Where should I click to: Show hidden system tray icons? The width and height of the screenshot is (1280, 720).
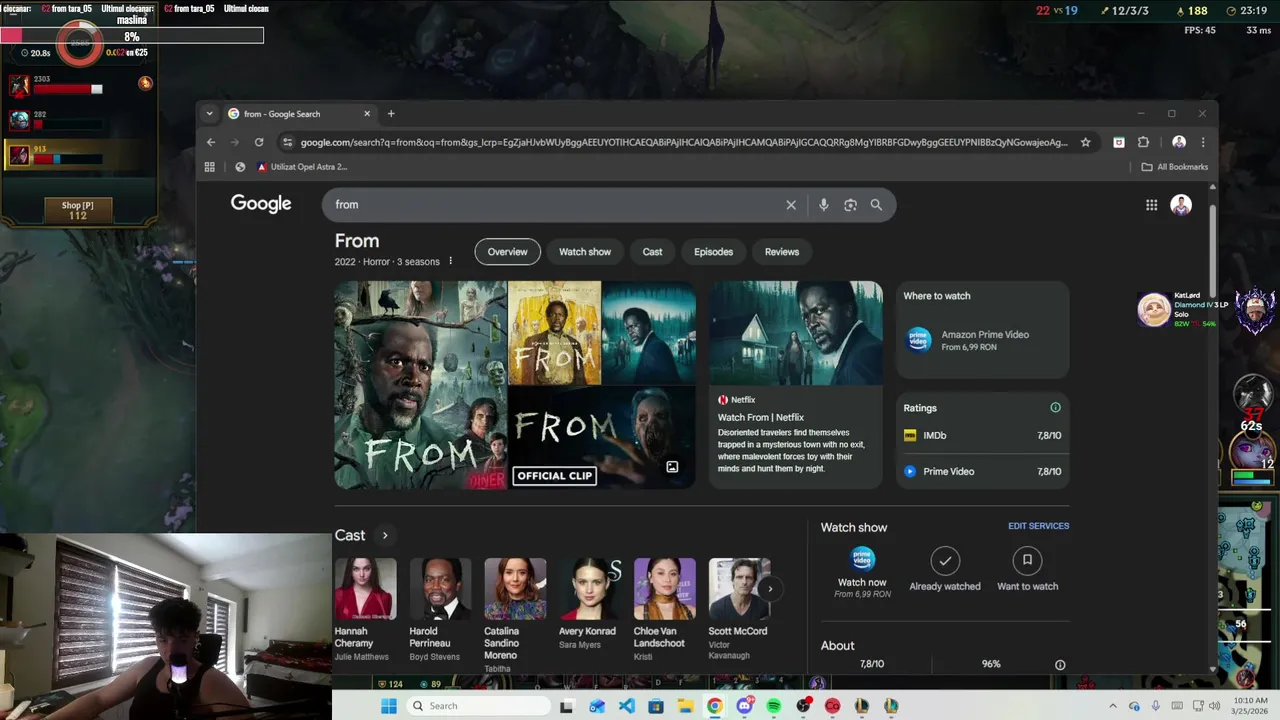click(x=1112, y=706)
